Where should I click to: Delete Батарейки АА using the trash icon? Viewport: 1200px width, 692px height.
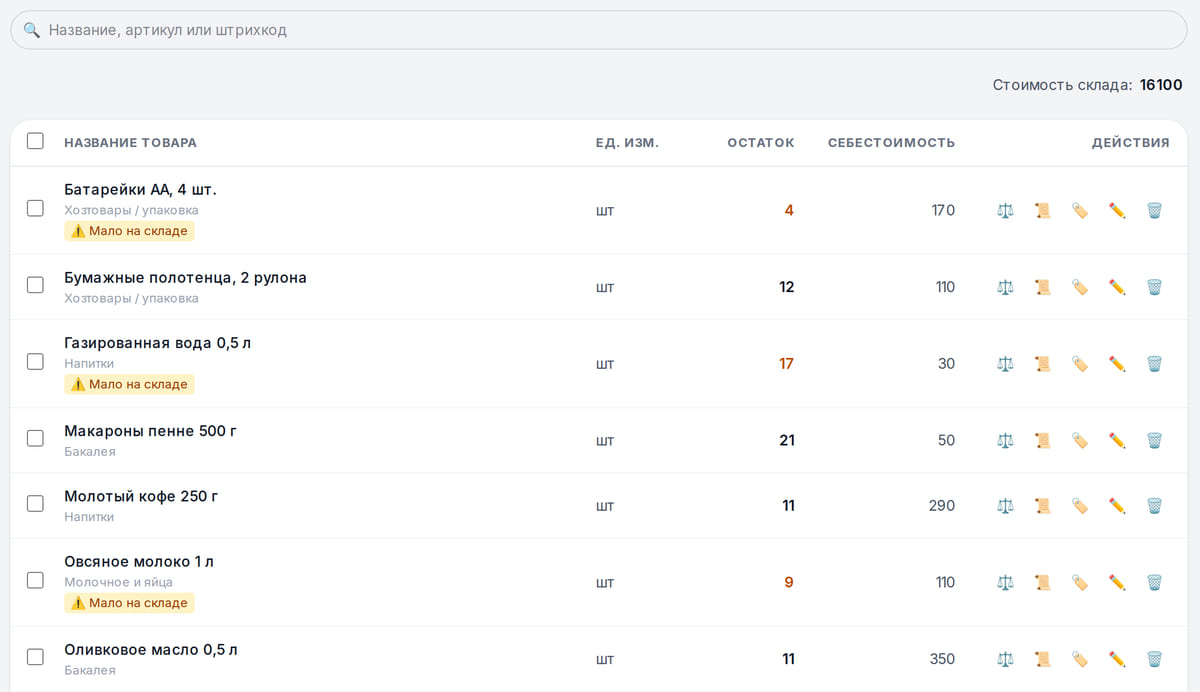pyautogui.click(x=1154, y=210)
